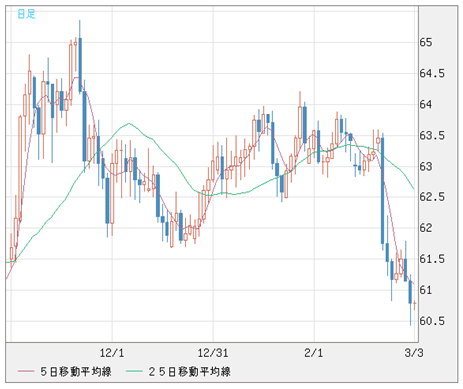Viewport: 463px width, 389px height.
Task: Click the 2/1 date axis label
Action: [314, 353]
